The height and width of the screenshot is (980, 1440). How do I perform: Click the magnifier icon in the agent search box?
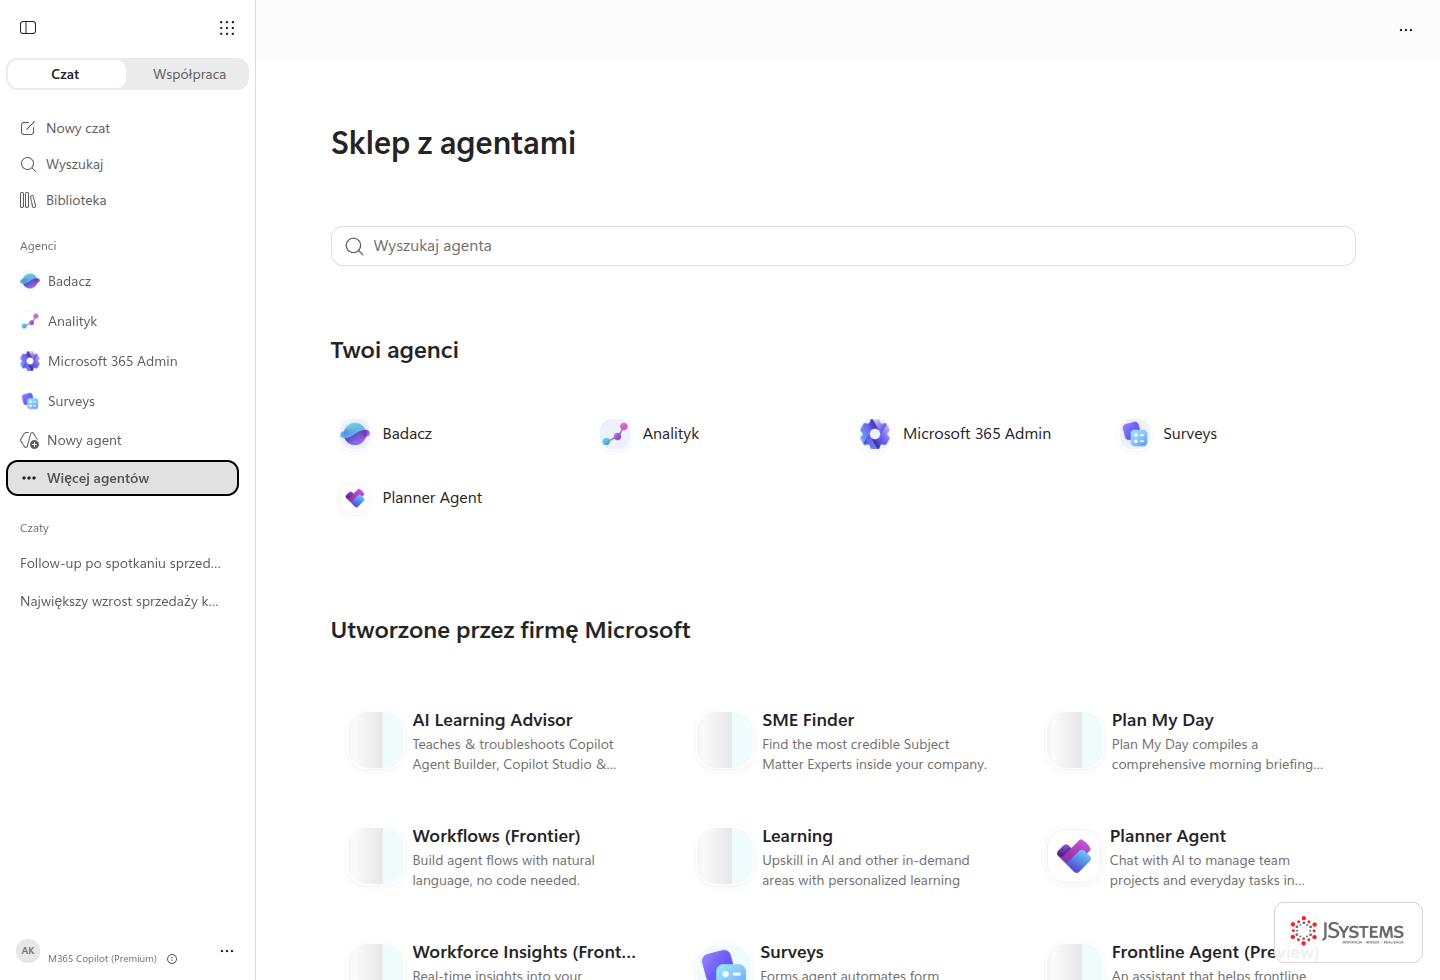pos(354,246)
